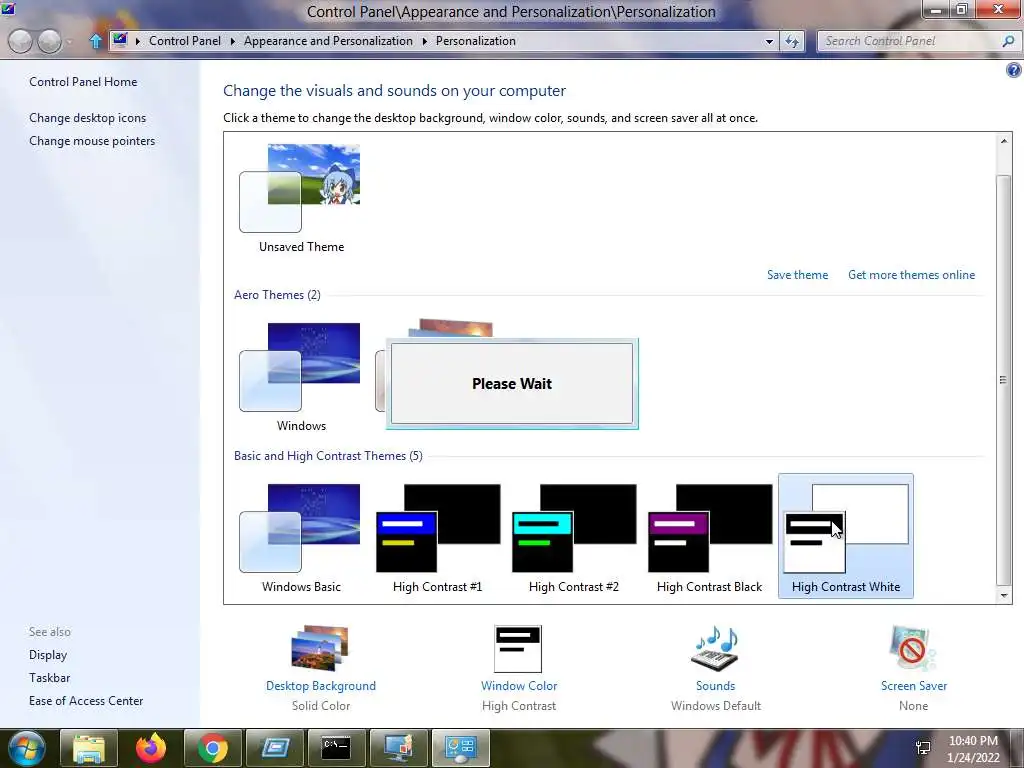Click Appearance and Personalization breadcrumb
Image resolution: width=1024 pixels, height=768 pixels.
(328, 40)
